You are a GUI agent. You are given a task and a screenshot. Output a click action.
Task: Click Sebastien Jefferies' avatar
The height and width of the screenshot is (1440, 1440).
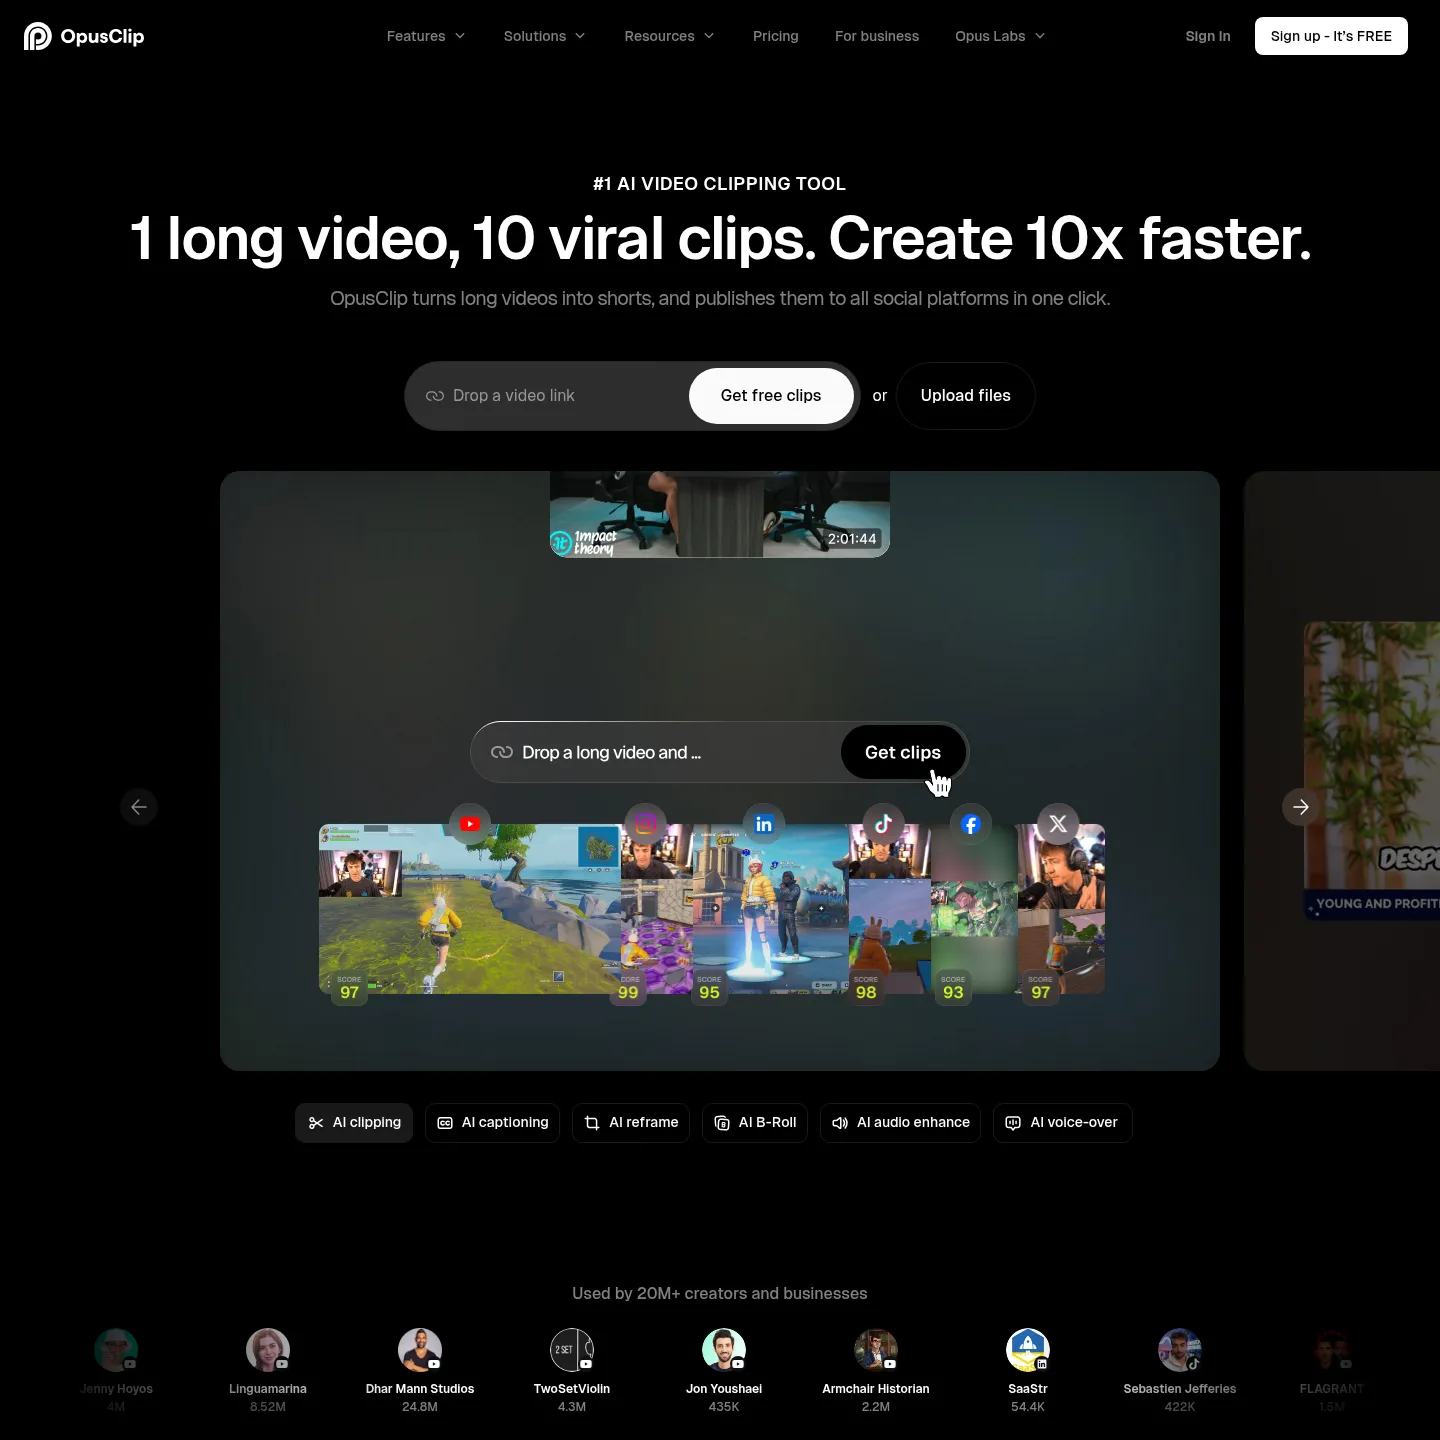(1180, 1350)
